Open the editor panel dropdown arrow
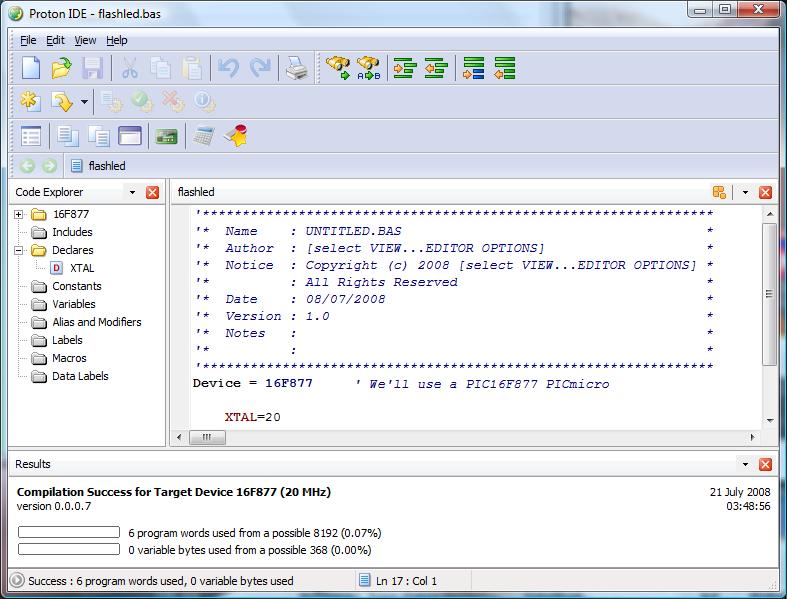The width and height of the screenshot is (787, 599). click(x=745, y=192)
